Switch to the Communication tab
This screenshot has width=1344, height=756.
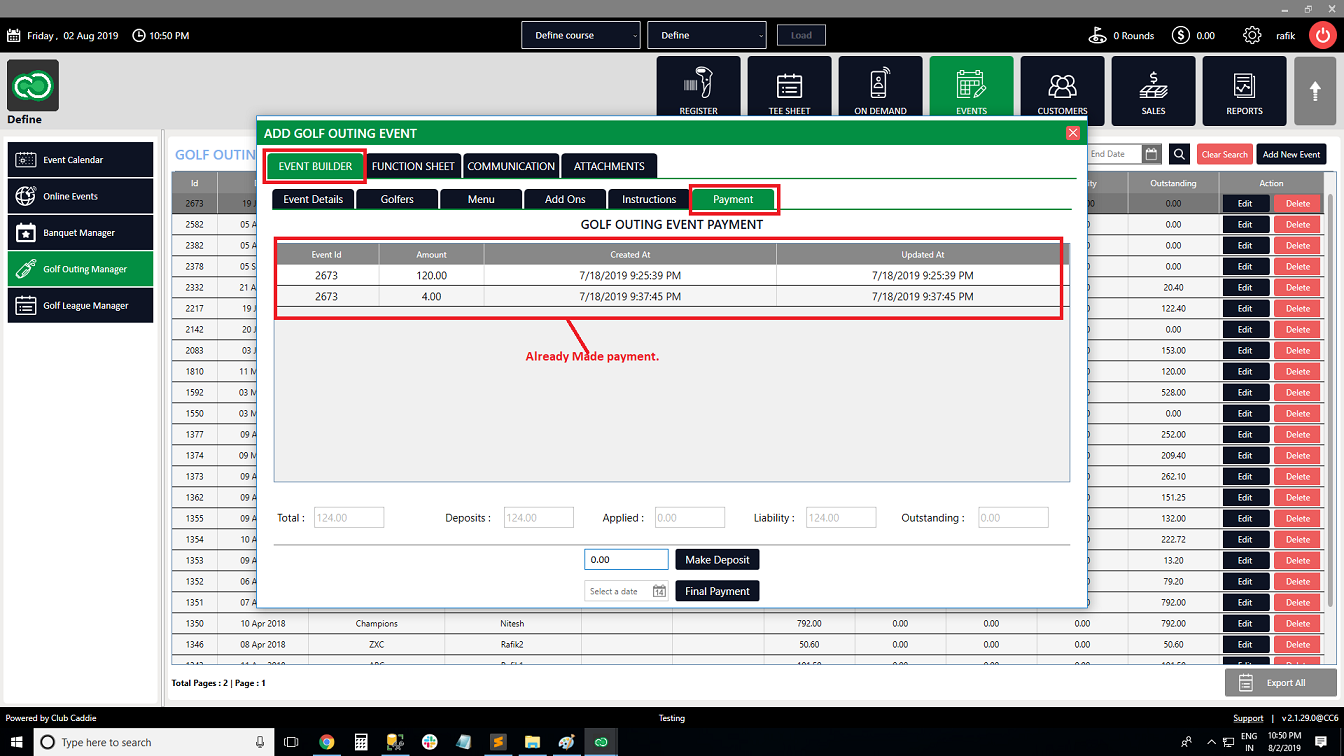tap(511, 166)
